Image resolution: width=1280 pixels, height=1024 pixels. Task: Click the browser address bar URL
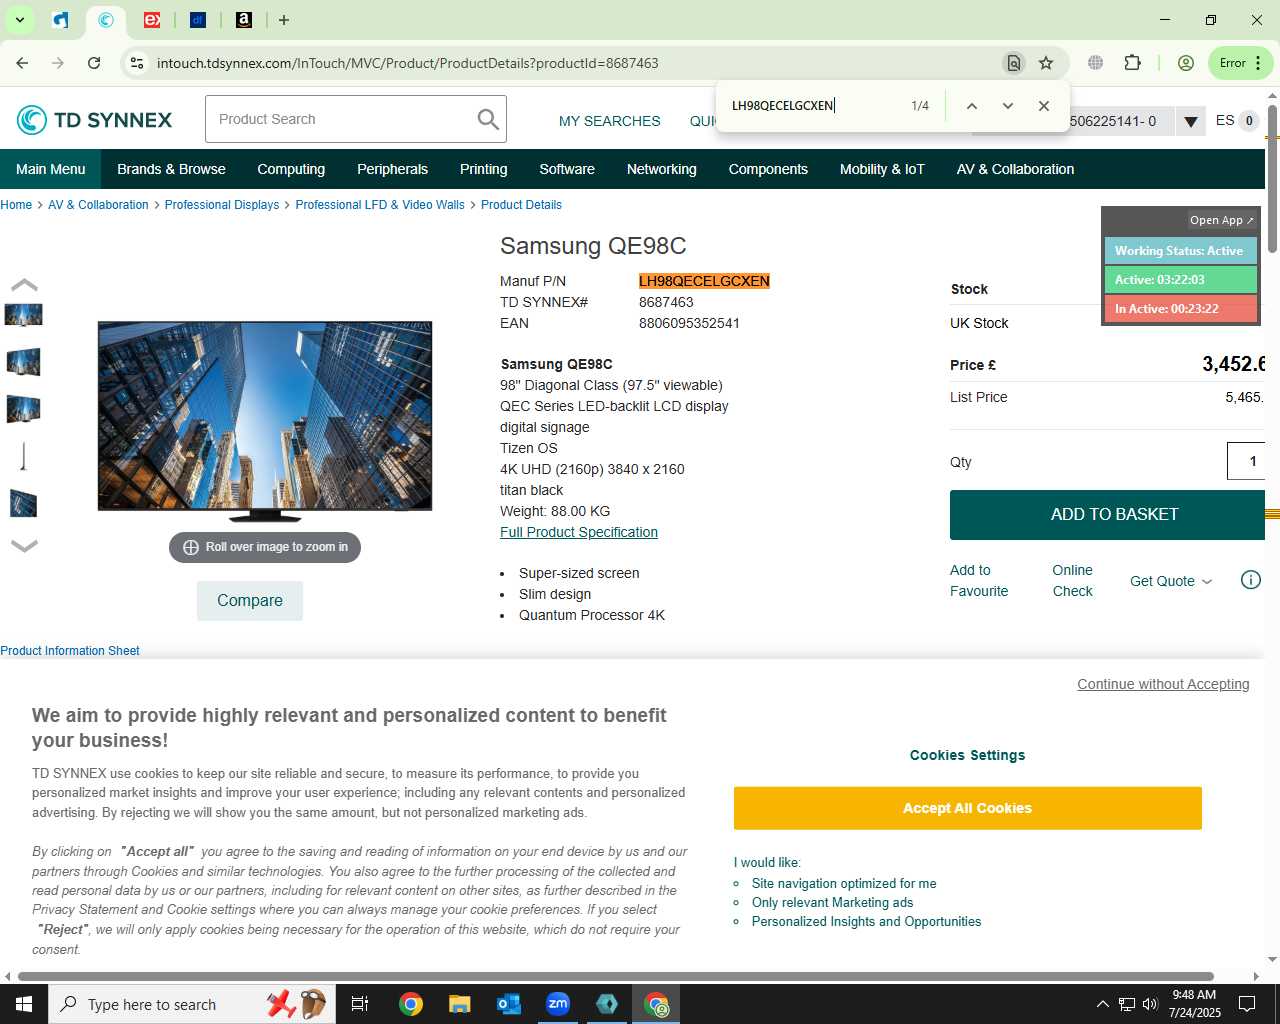coord(407,63)
